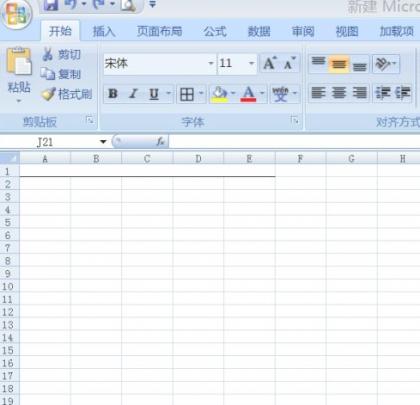Image resolution: width=420 pixels, height=405 pixels.
Task: Select the Format Painter (格式刷) brush
Action: [x=49, y=94]
